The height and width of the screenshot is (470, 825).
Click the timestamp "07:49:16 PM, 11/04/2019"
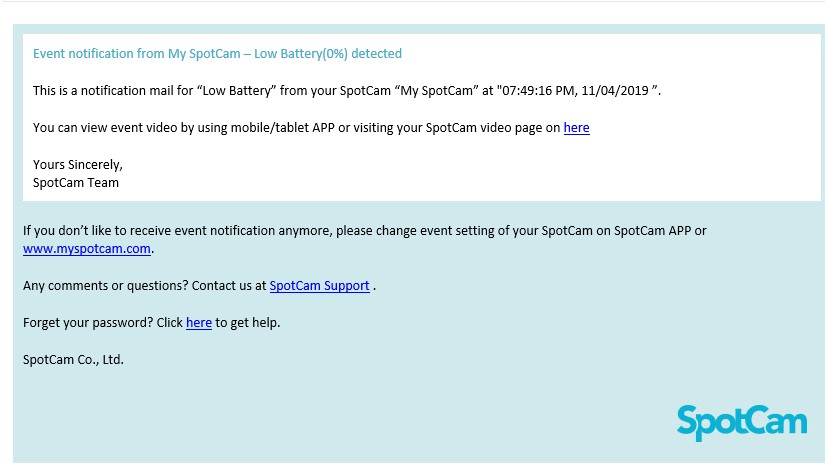click(575, 91)
